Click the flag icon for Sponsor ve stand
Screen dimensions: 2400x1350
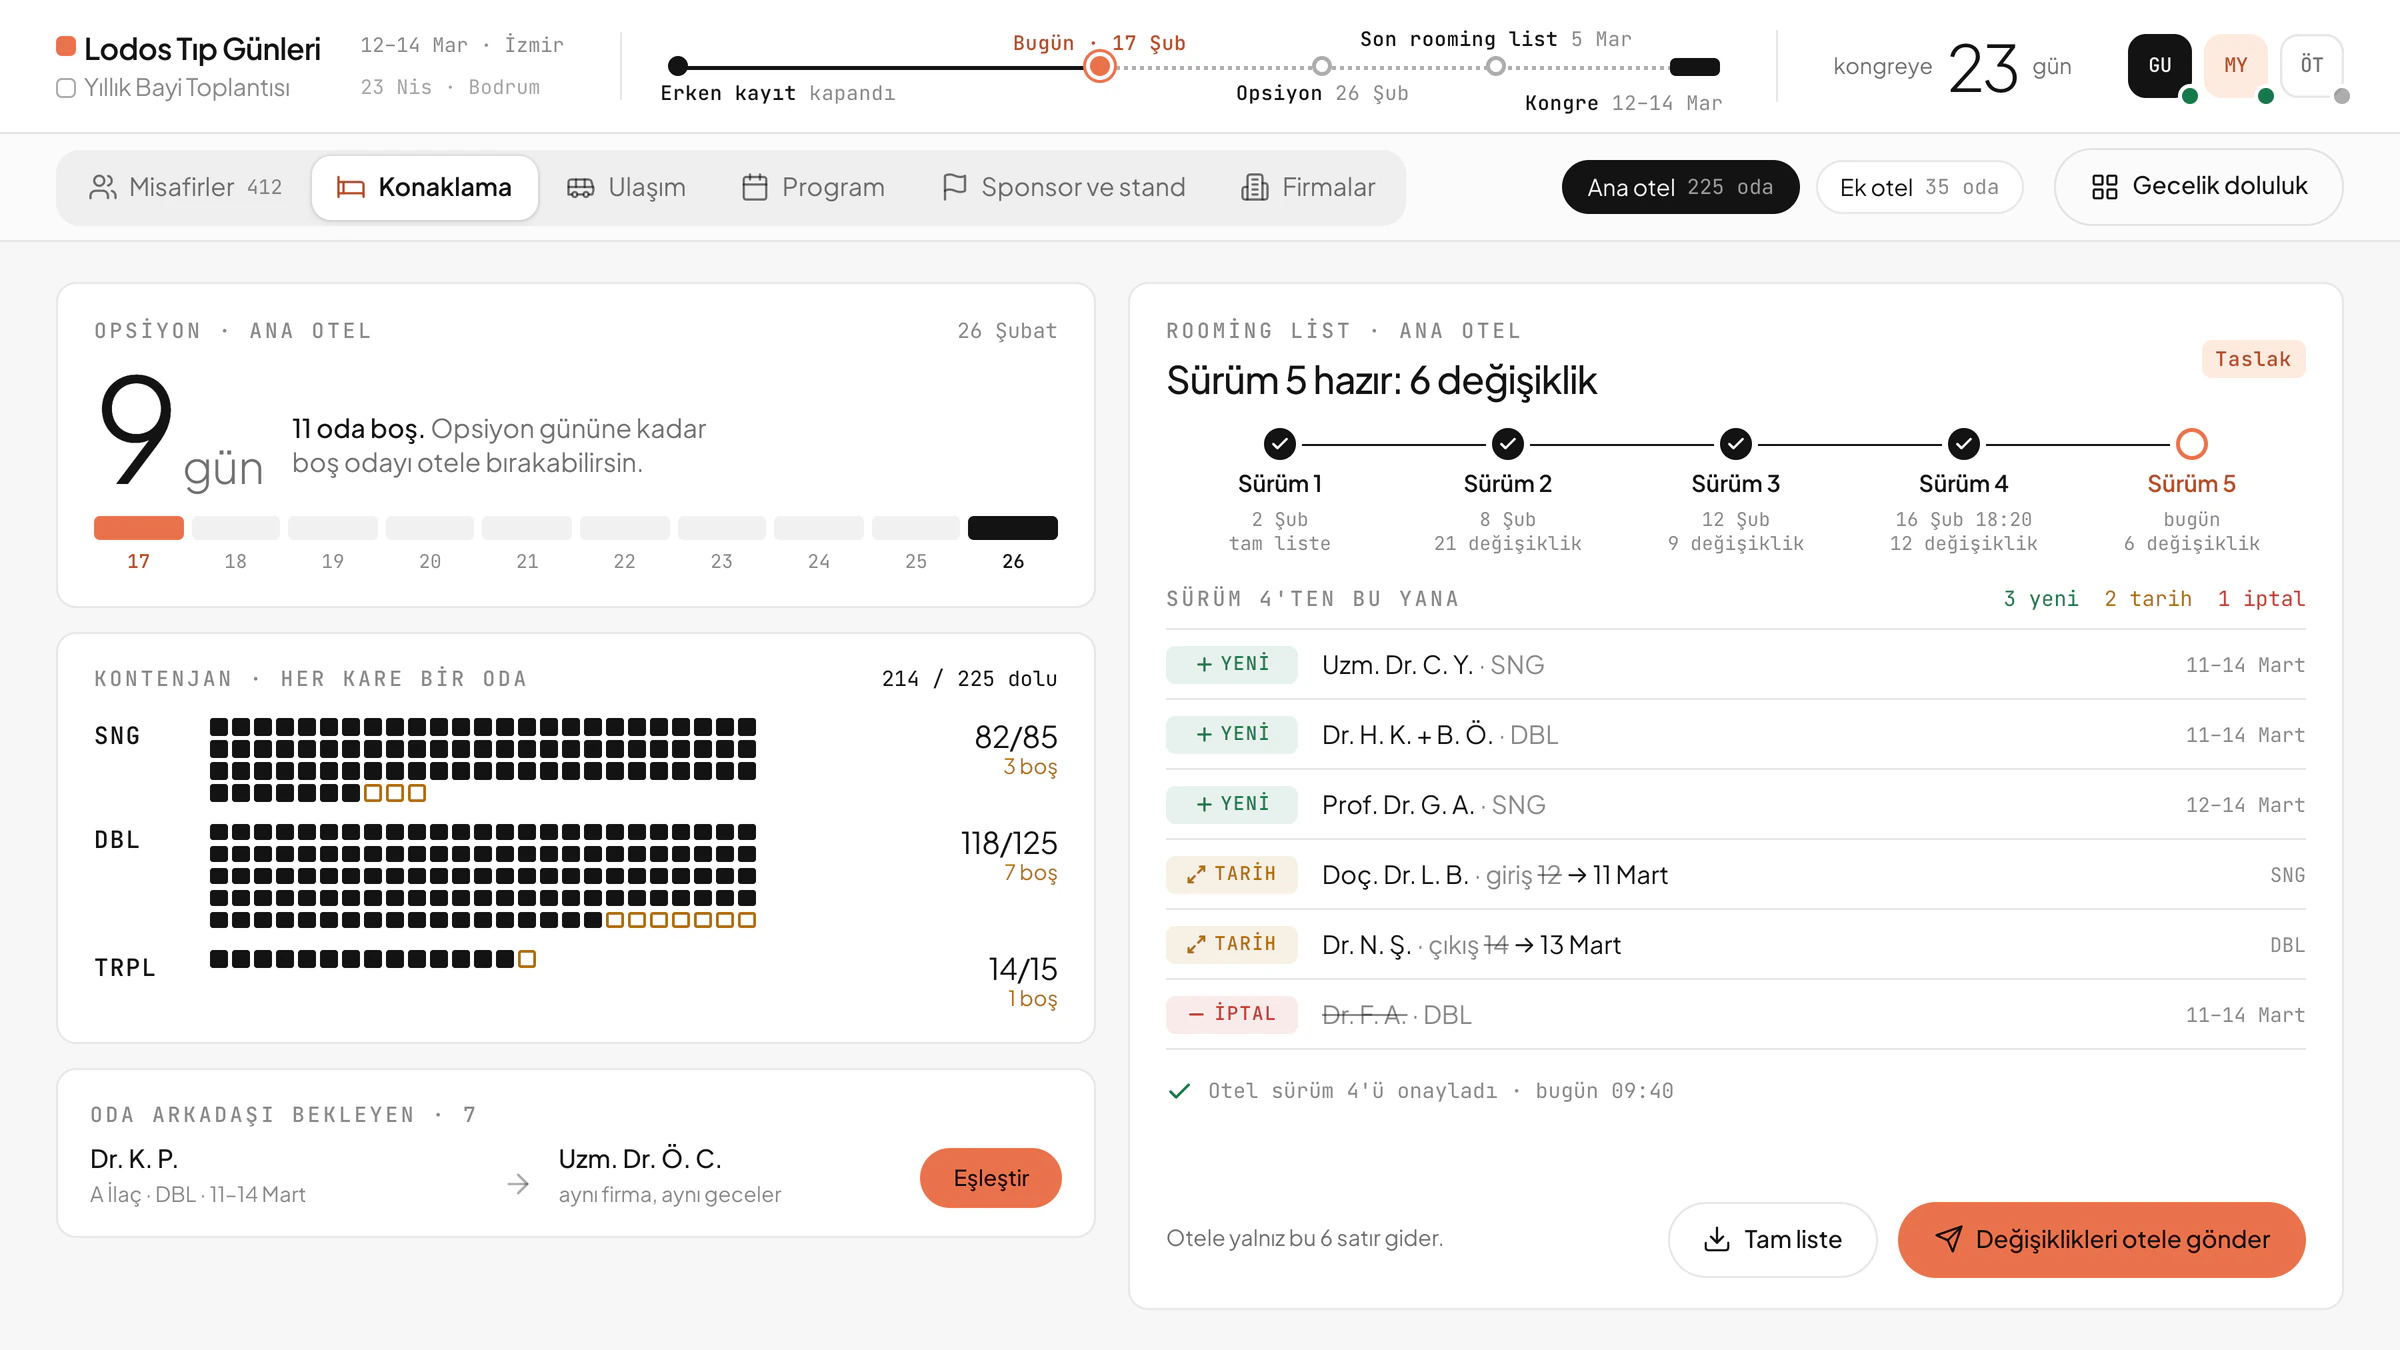coord(955,187)
